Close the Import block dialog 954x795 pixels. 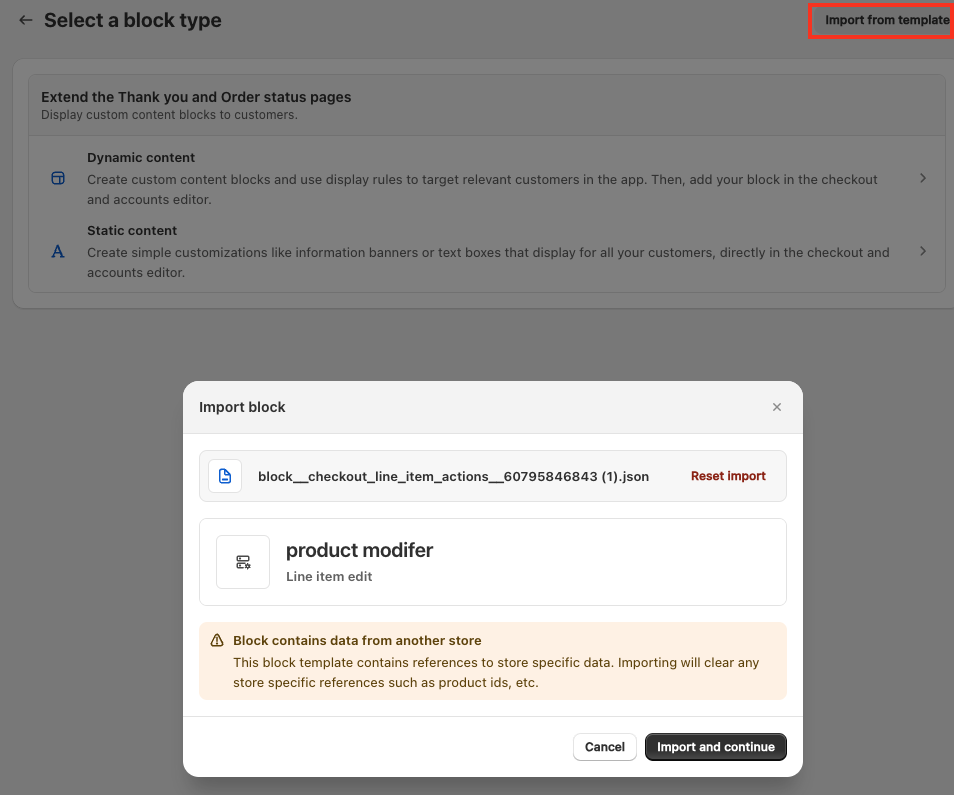pyautogui.click(x=776, y=407)
